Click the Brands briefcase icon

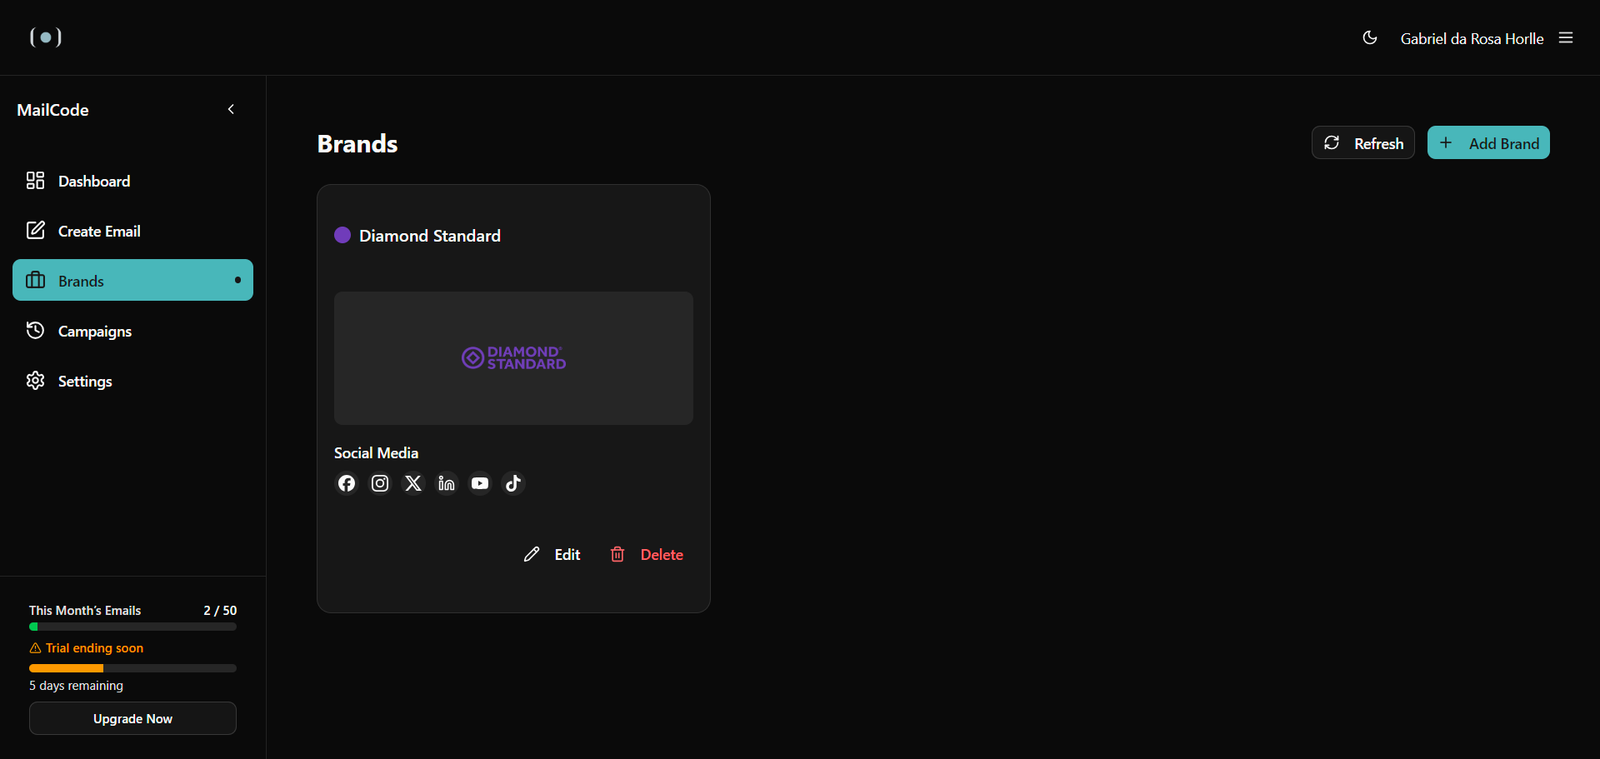coord(35,280)
